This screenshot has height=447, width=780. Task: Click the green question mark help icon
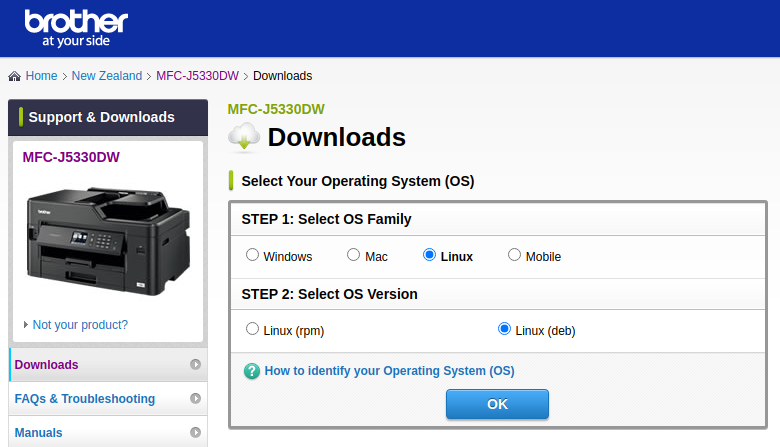pos(252,371)
